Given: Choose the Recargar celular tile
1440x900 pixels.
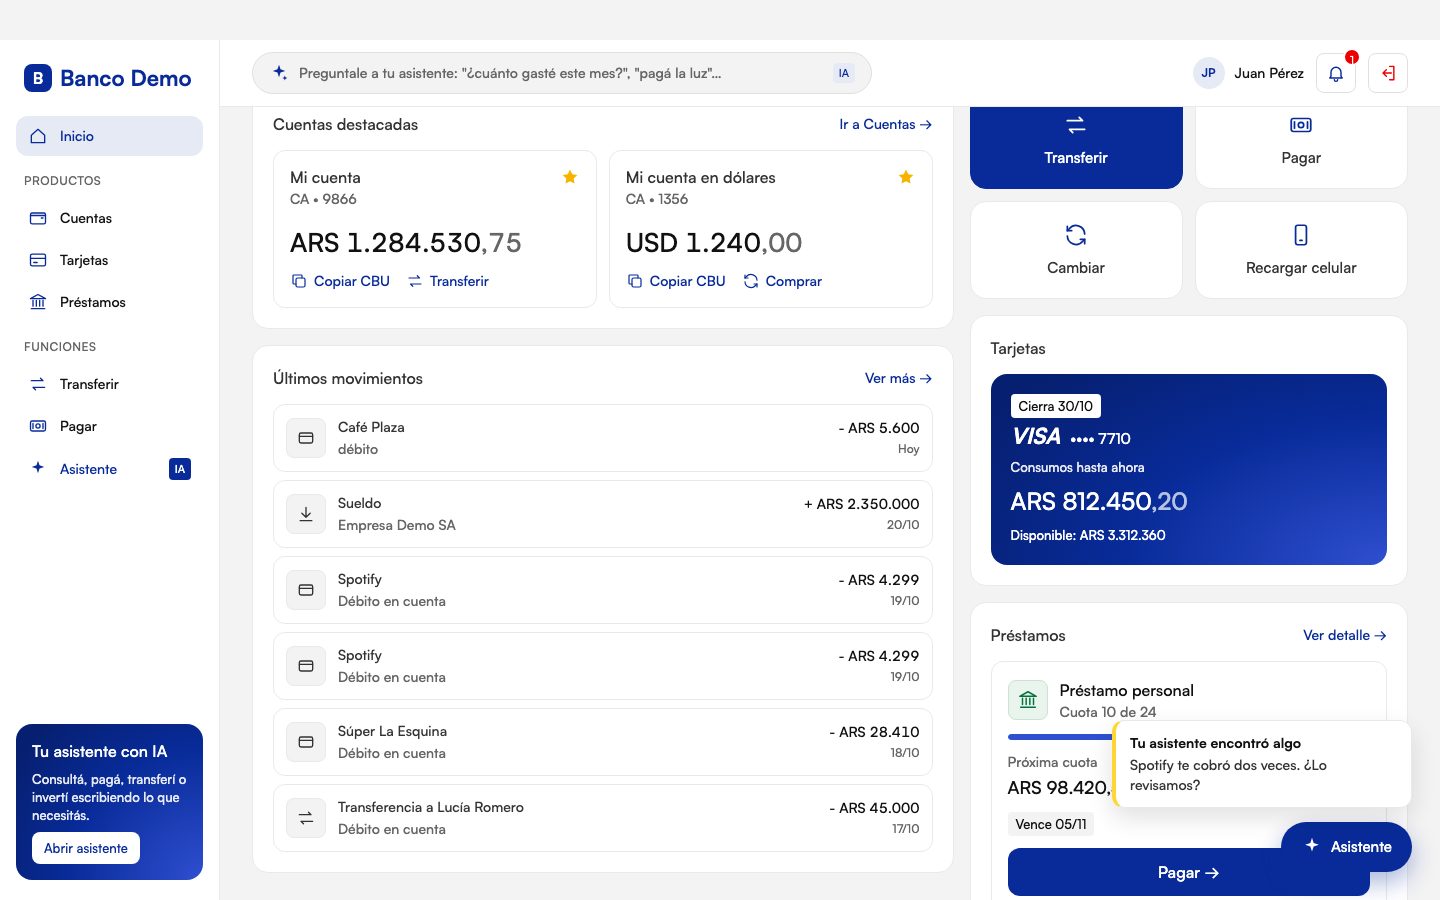Looking at the screenshot, I should 1301,250.
